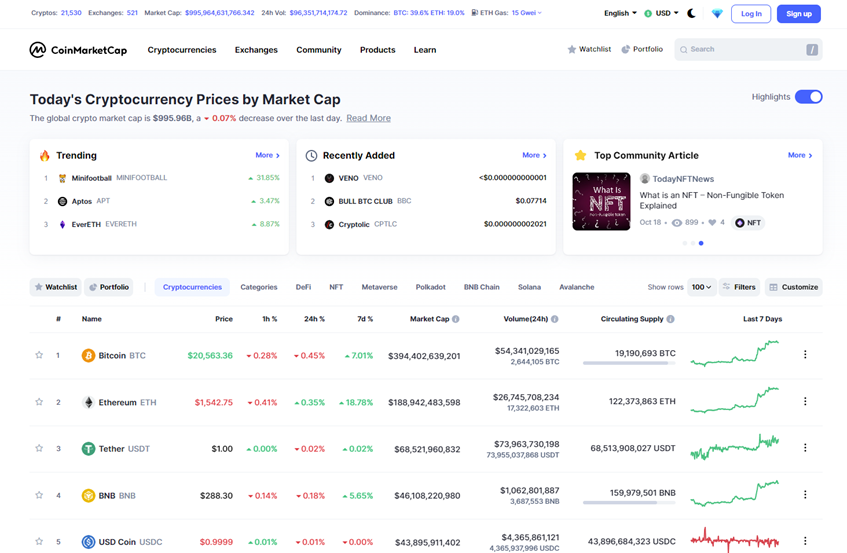Click the BNB coin icon
847x553 pixels.
[x=88, y=495]
